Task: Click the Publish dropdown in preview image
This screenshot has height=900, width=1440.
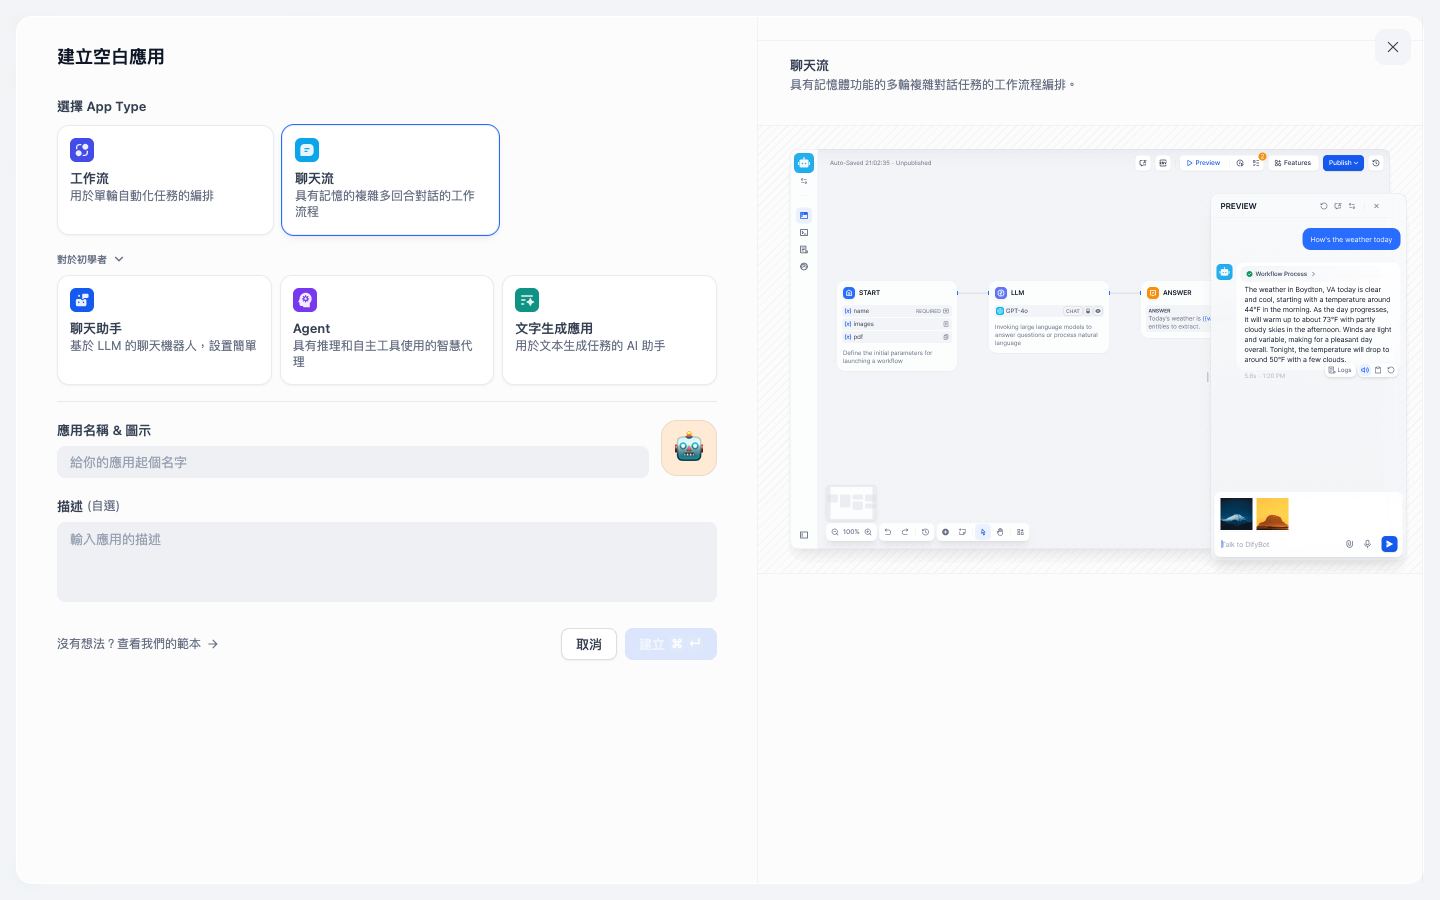Action: (1343, 163)
